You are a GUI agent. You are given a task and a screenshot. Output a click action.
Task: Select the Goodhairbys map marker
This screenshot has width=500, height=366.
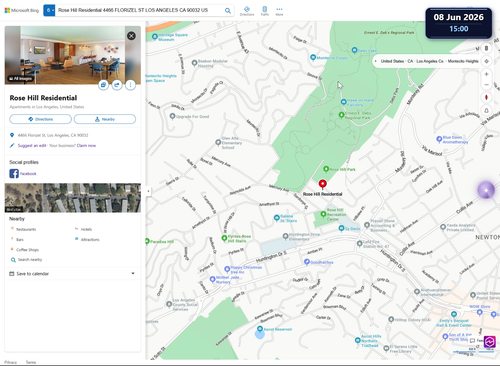[x=307, y=262]
